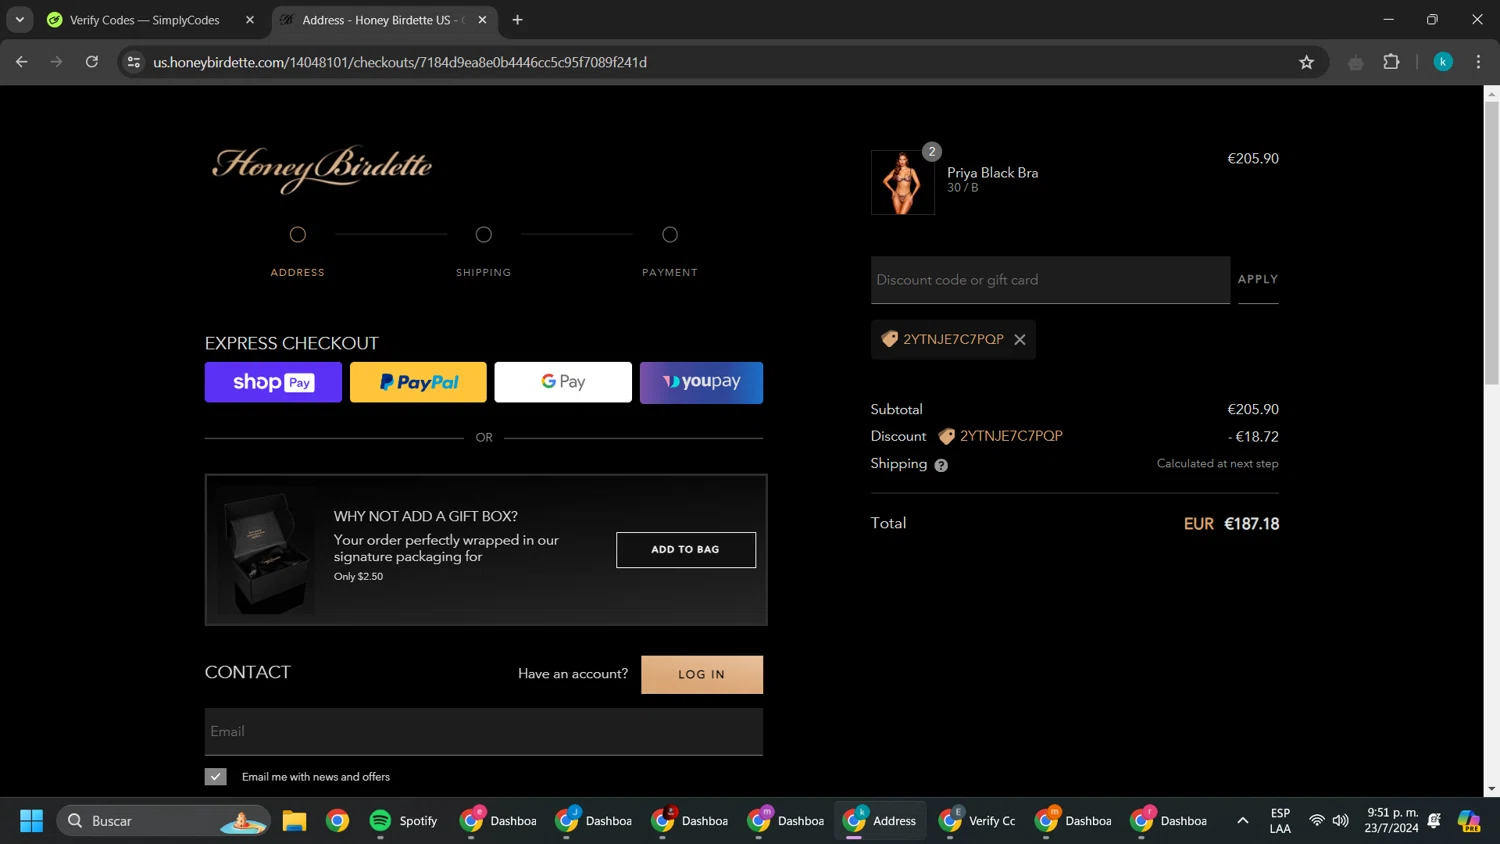Click the gift box product image
Screen dimensions: 1500x844
(x=266, y=550)
